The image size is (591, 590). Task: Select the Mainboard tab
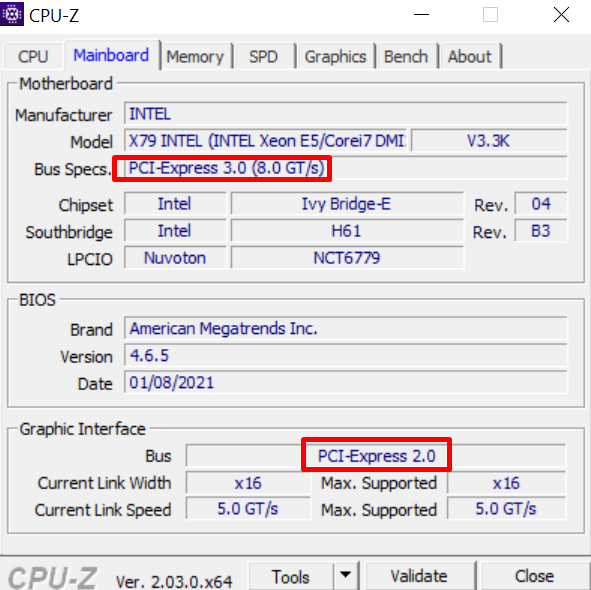pyautogui.click(x=111, y=55)
